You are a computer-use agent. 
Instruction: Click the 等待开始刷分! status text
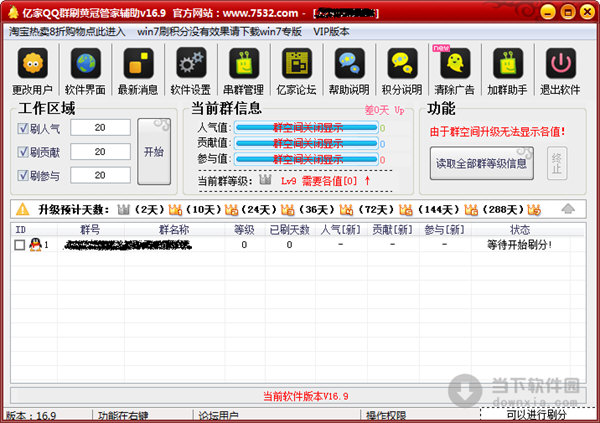pyautogui.click(x=519, y=245)
